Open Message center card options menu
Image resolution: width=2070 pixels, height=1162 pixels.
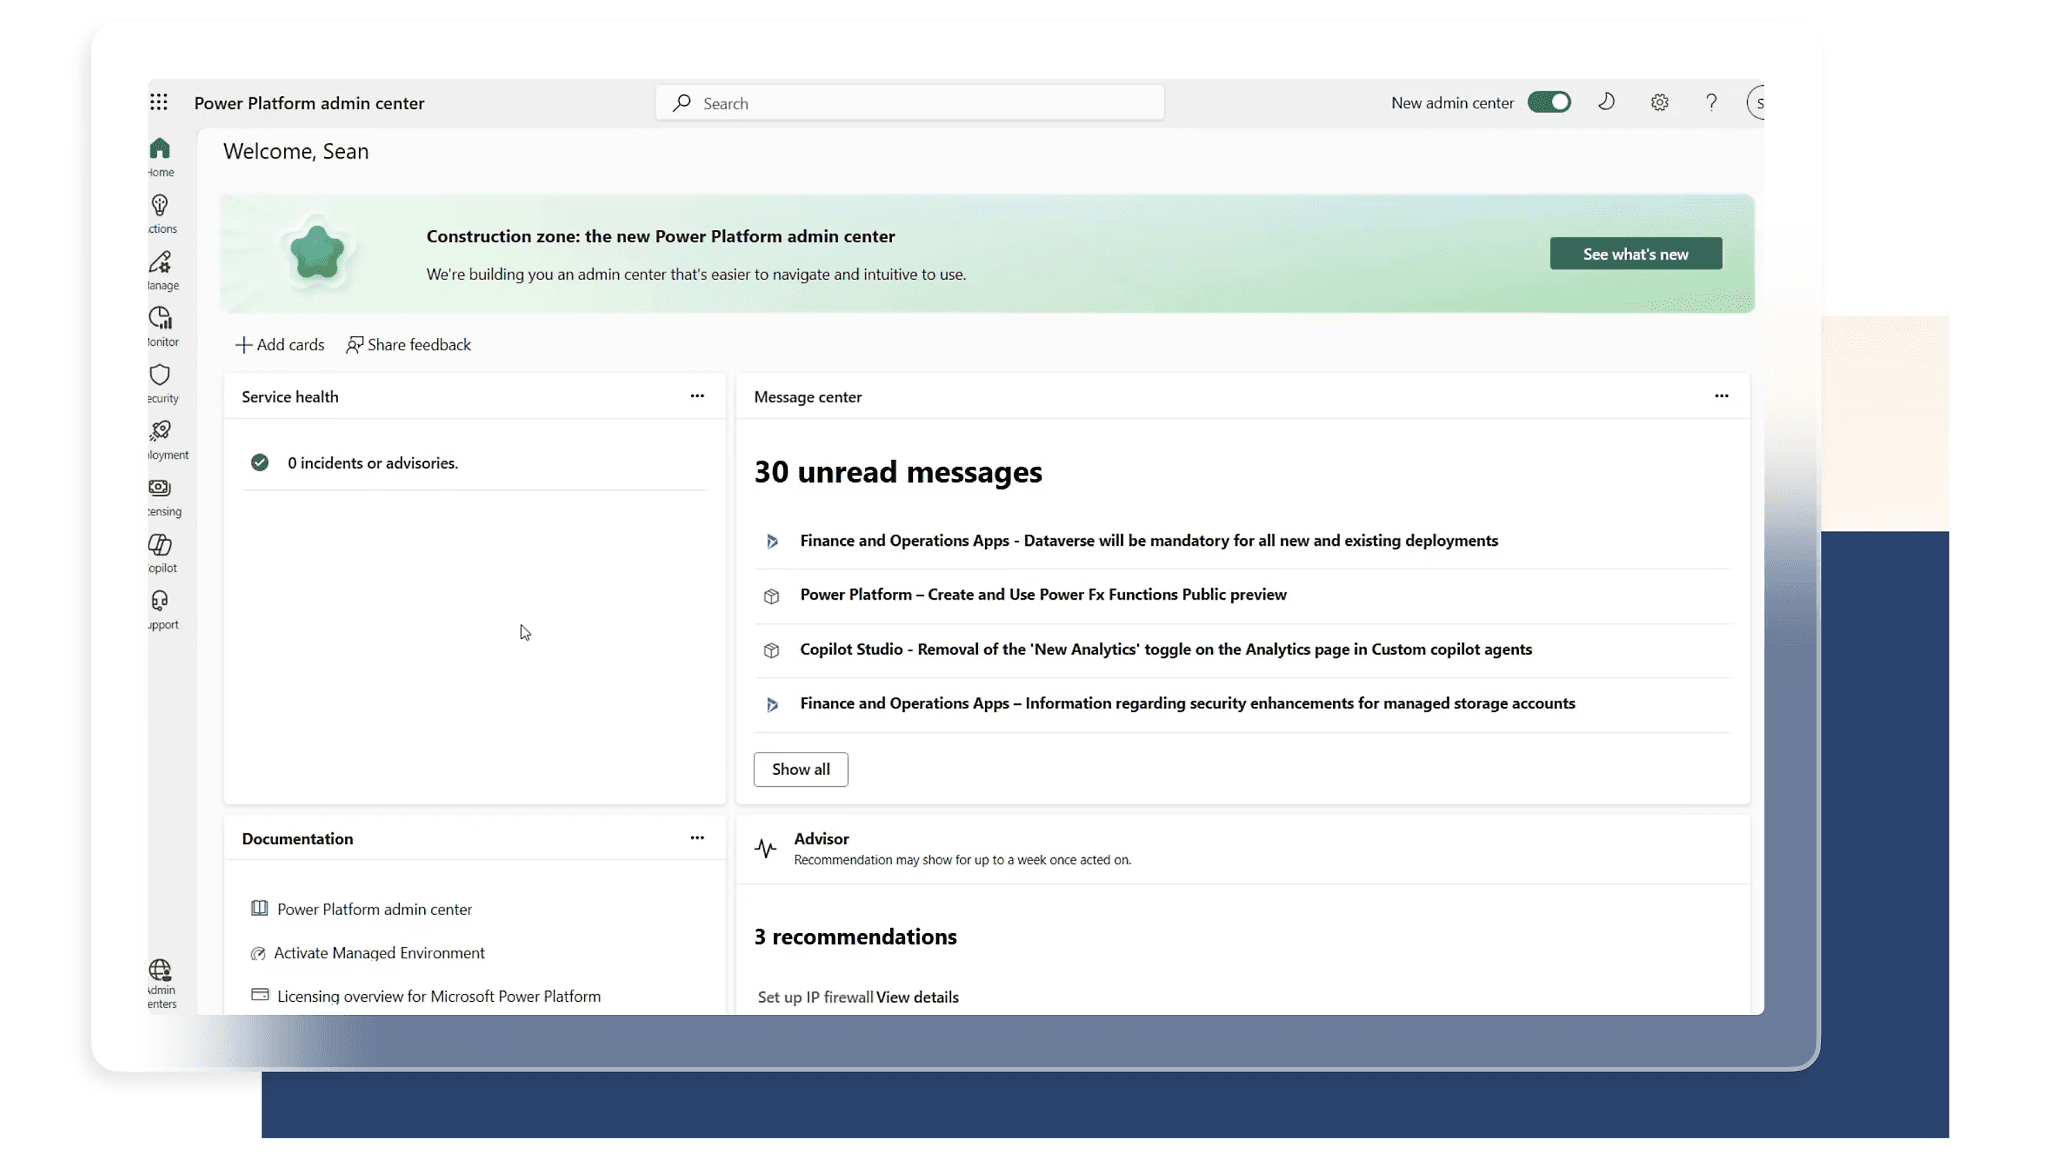coord(1721,396)
